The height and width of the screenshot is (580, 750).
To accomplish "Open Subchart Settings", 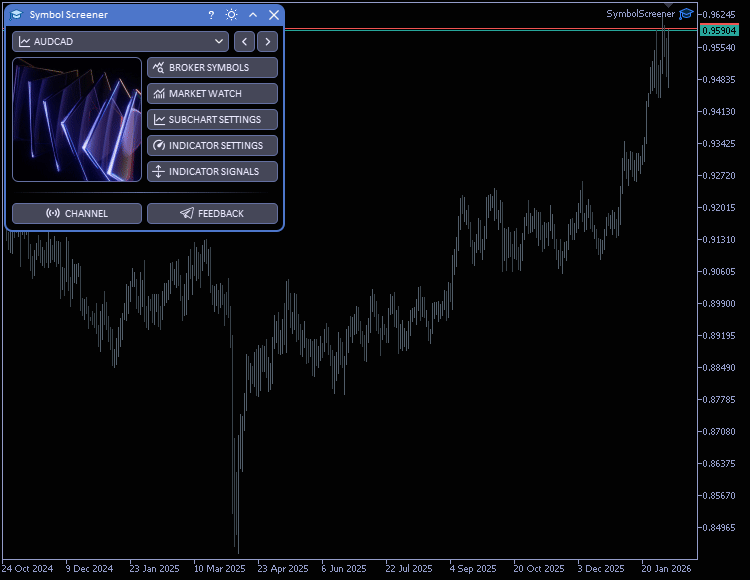I will (x=212, y=120).
